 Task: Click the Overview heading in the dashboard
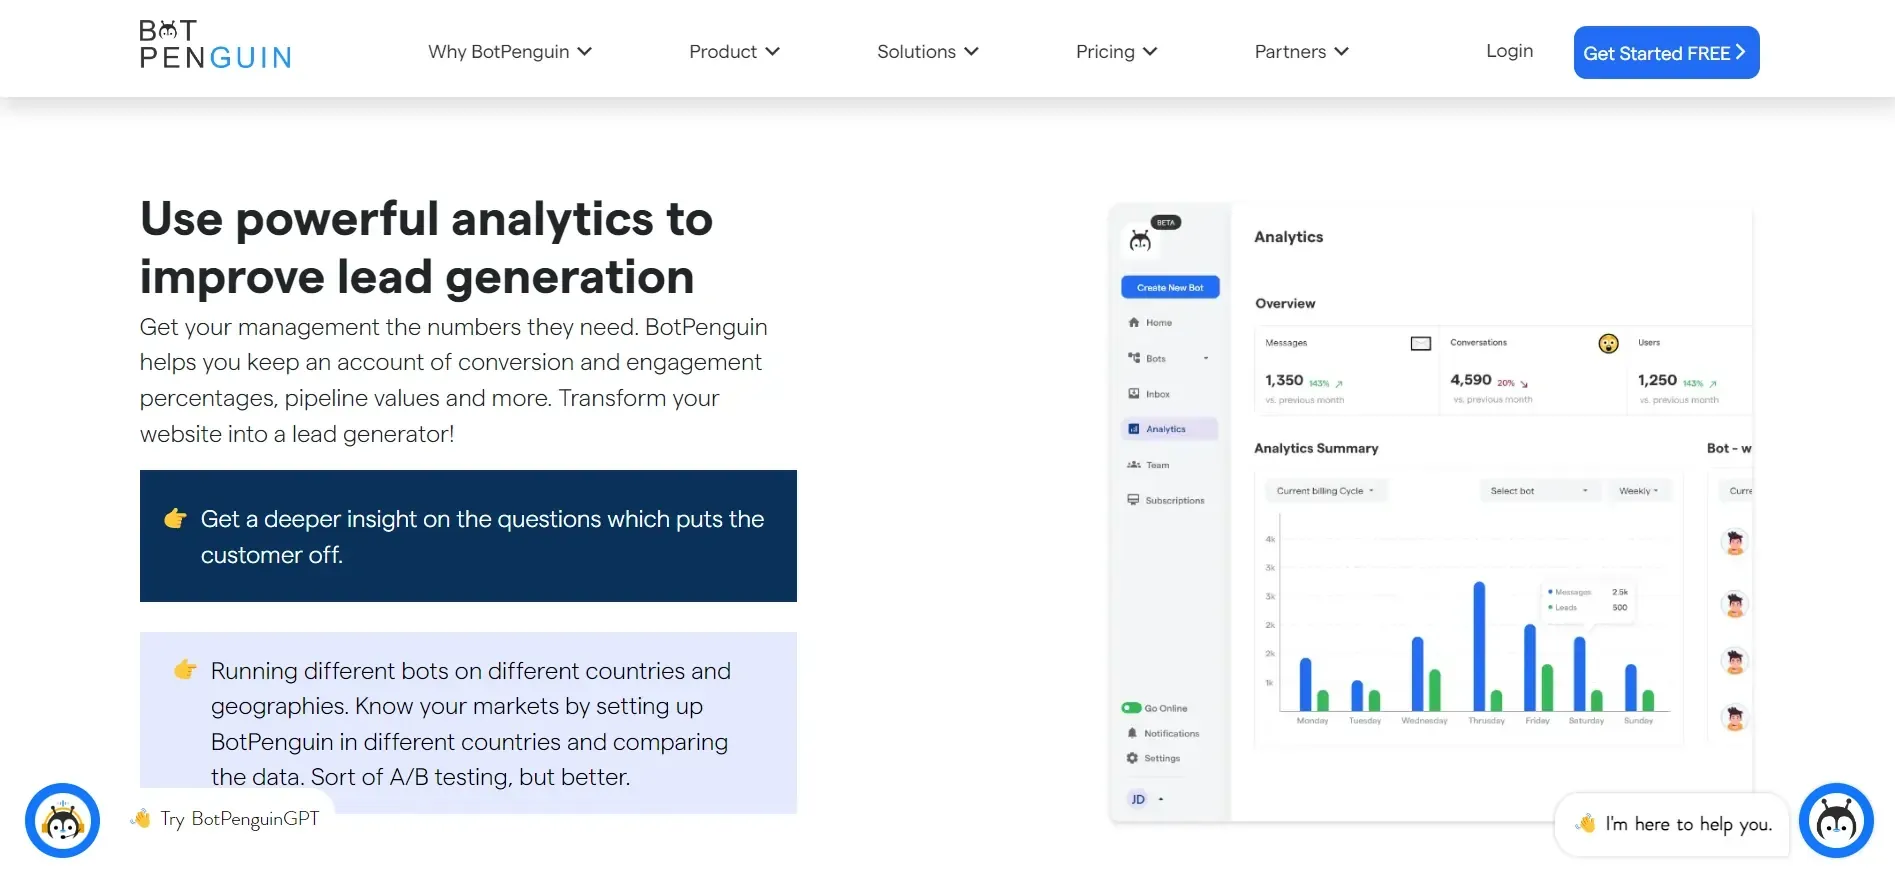point(1285,303)
